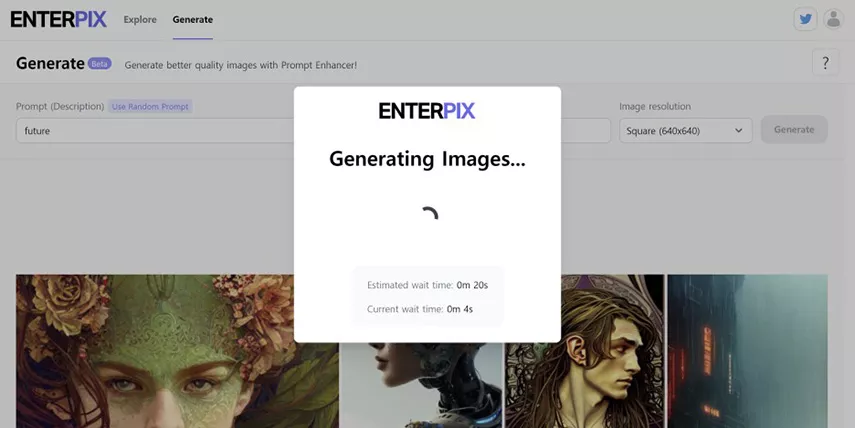Open the robot woman profile thumbnail

coord(422,385)
